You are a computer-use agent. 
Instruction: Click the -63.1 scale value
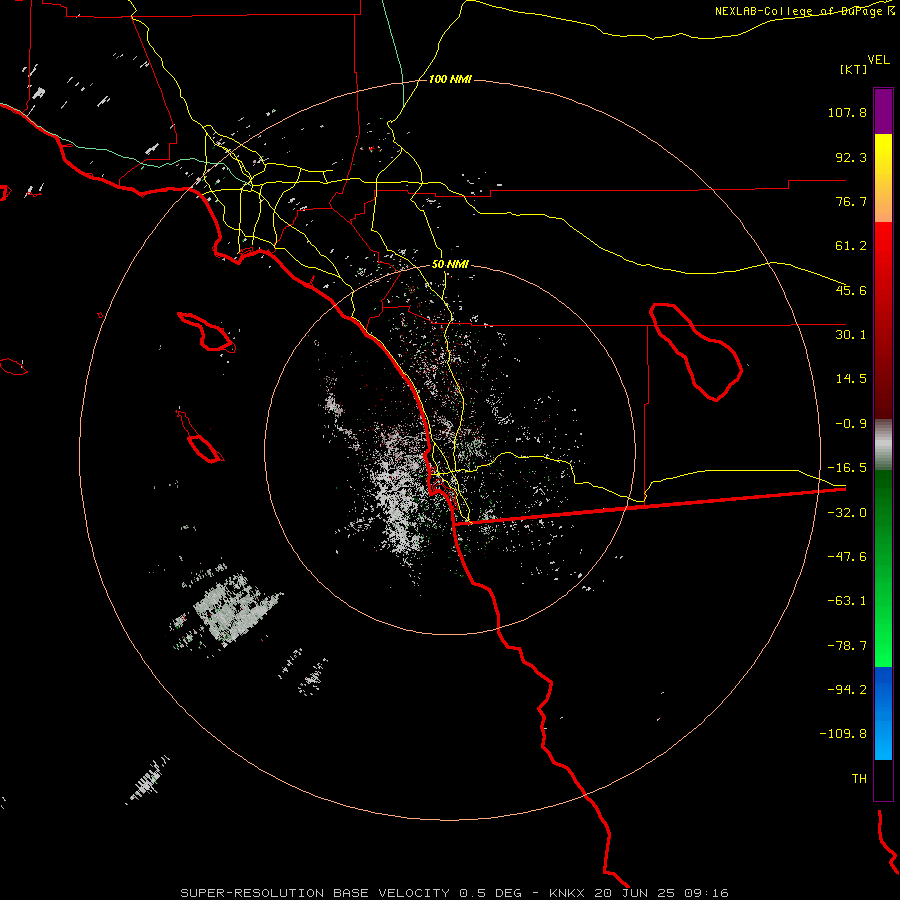point(847,601)
